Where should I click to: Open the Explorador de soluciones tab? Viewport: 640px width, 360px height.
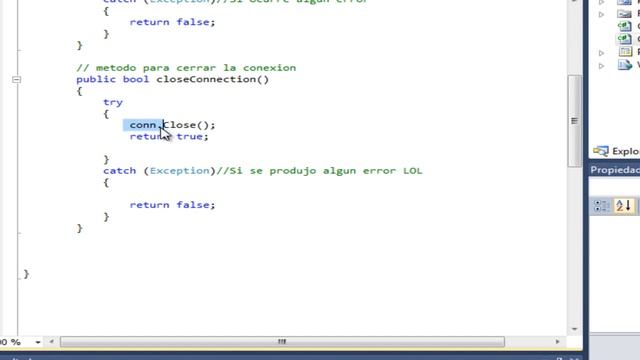pos(616,151)
